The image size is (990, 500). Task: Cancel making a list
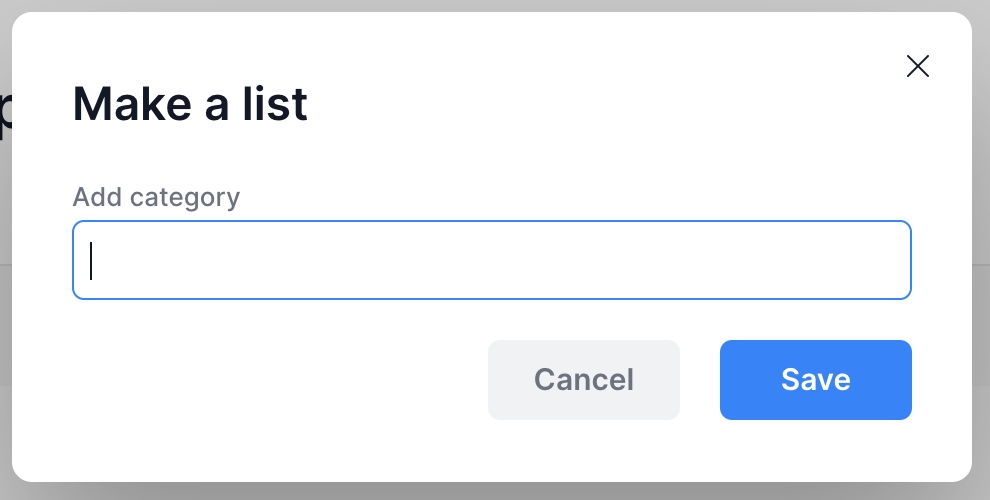click(x=583, y=380)
